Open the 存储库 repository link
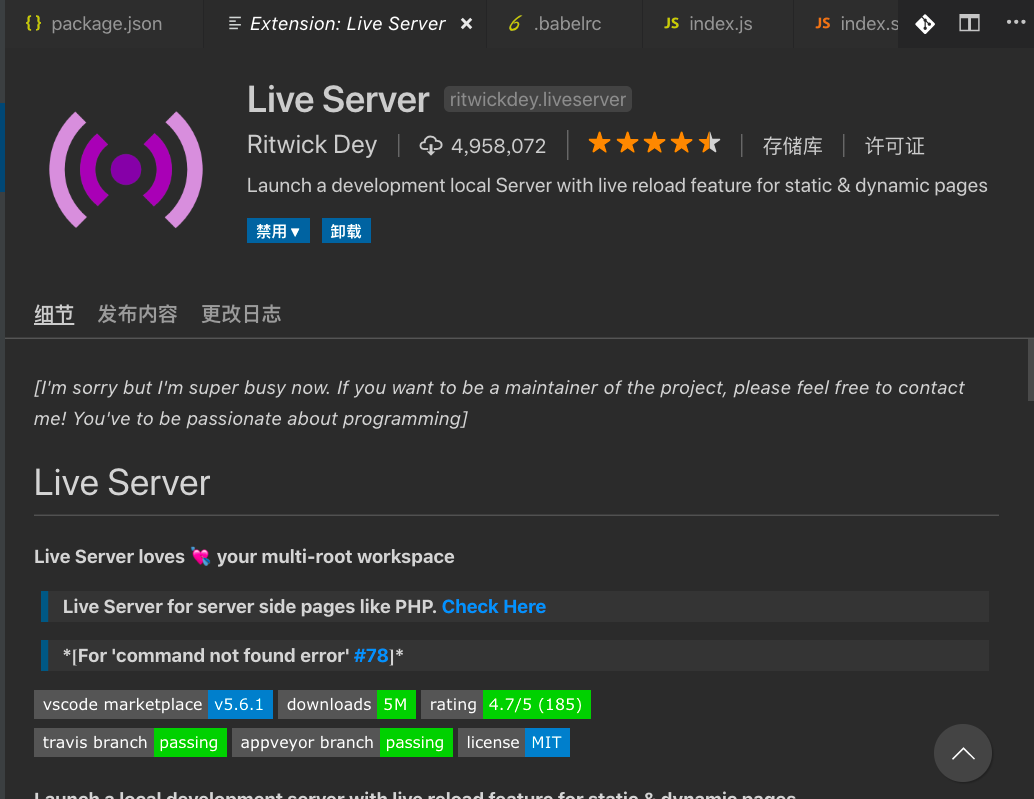1034x799 pixels. coord(793,146)
